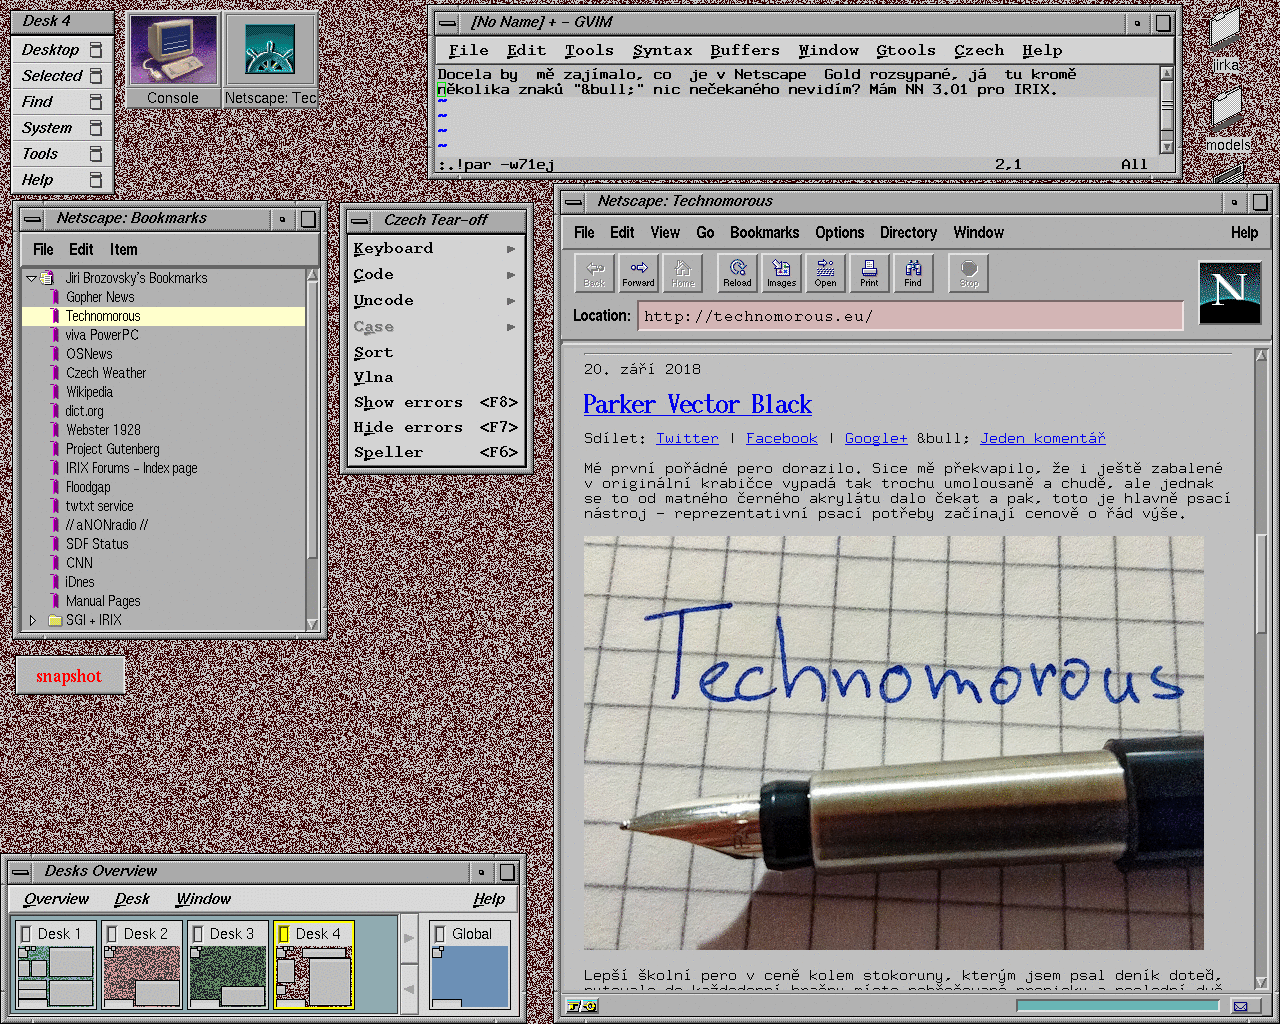Open the Syntax menu in GVIM
The width and height of the screenshot is (1280, 1024).
[x=662, y=50]
